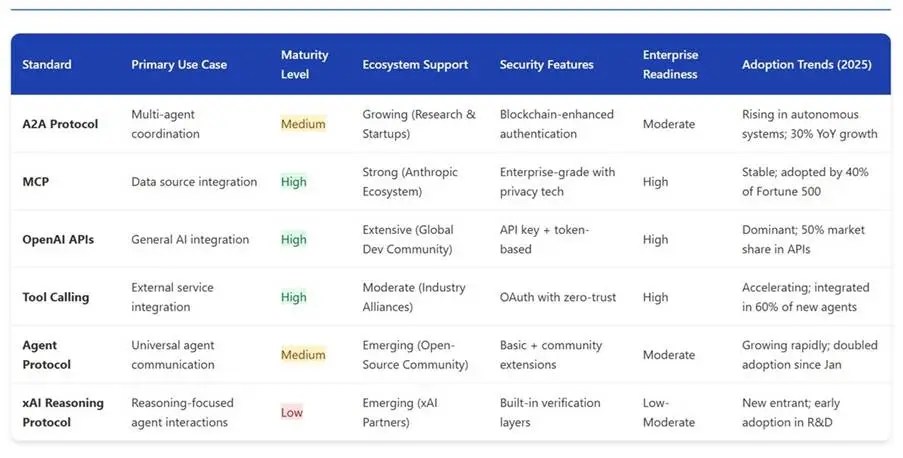The height and width of the screenshot is (458, 903).
Task: Select the Maturity Level column header
Action: click(x=304, y=64)
